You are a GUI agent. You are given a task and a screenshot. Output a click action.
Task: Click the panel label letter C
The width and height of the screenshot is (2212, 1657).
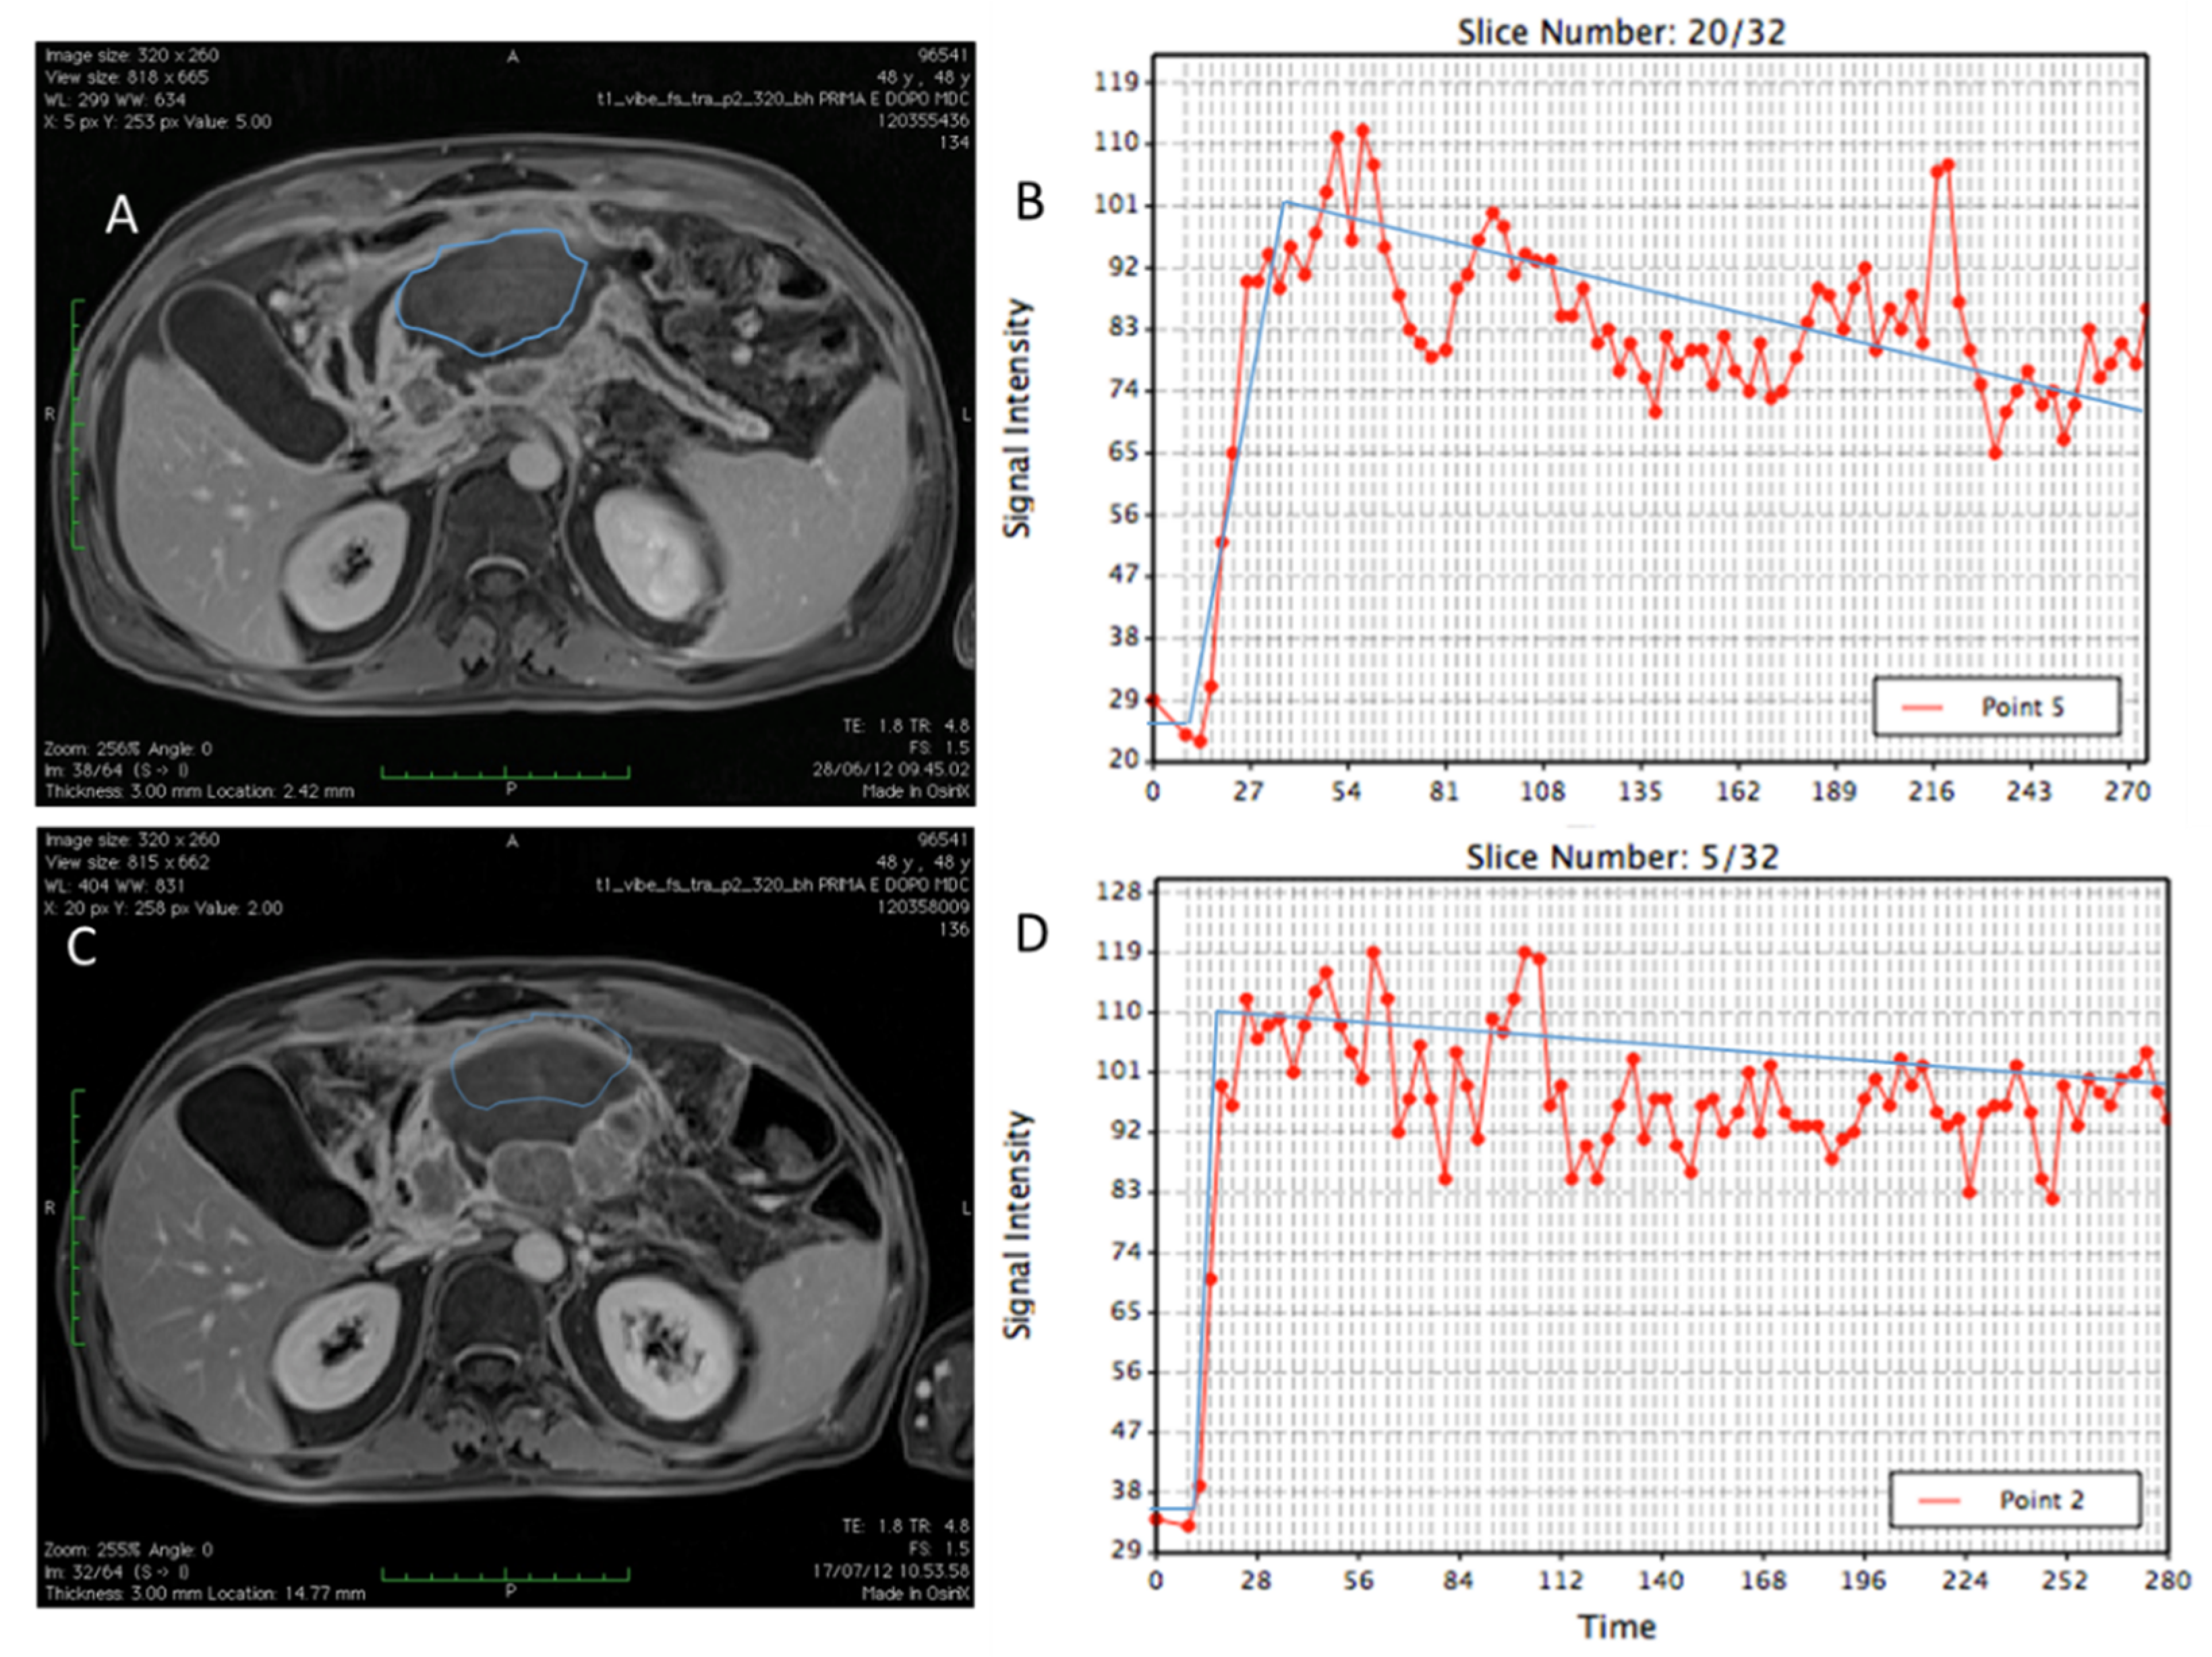(81, 945)
